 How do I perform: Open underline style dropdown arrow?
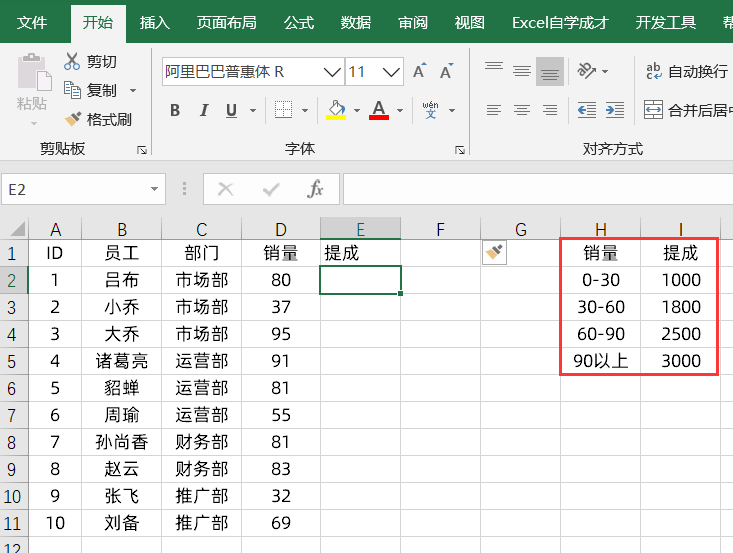click(x=253, y=111)
